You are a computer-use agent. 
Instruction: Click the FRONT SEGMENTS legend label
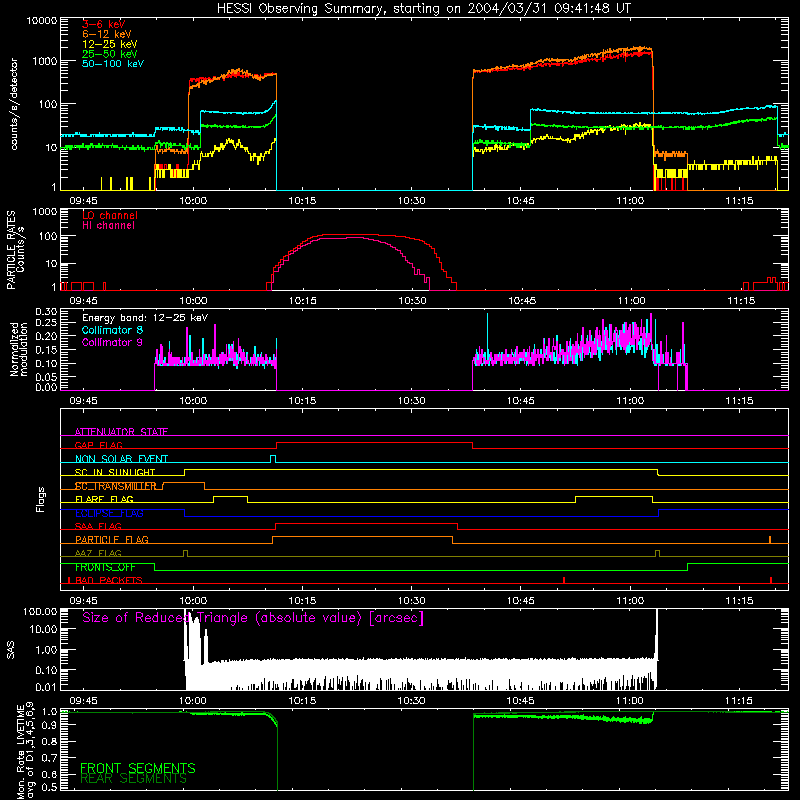tap(138, 767)
